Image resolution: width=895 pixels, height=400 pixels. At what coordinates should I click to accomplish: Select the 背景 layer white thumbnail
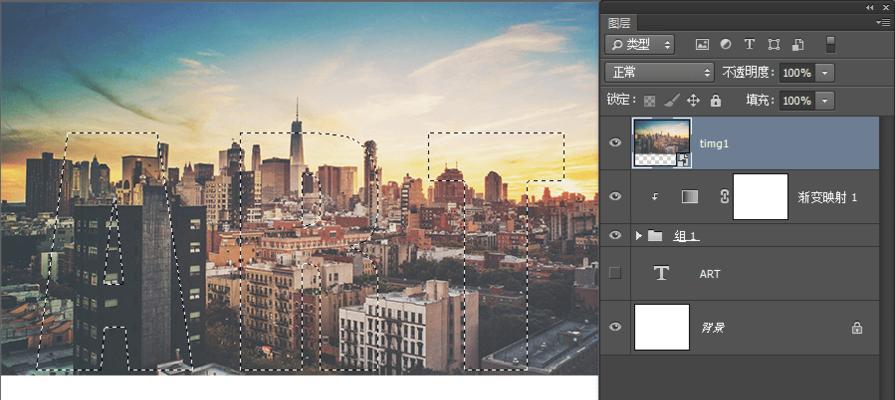(x=662, y=327)
